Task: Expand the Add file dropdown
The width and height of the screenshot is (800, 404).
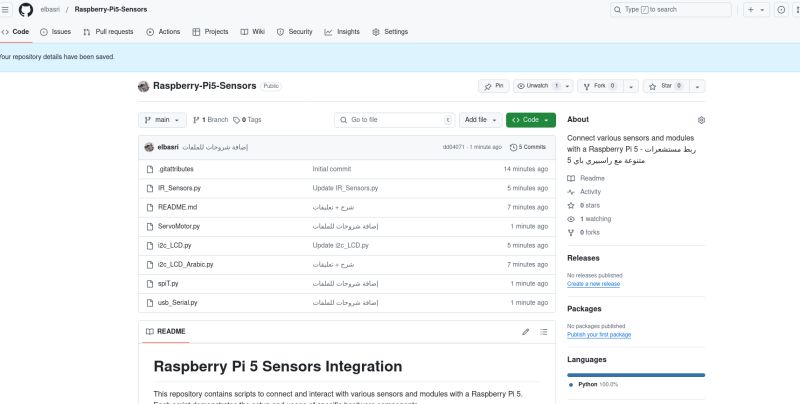Action: coord(481,120)
